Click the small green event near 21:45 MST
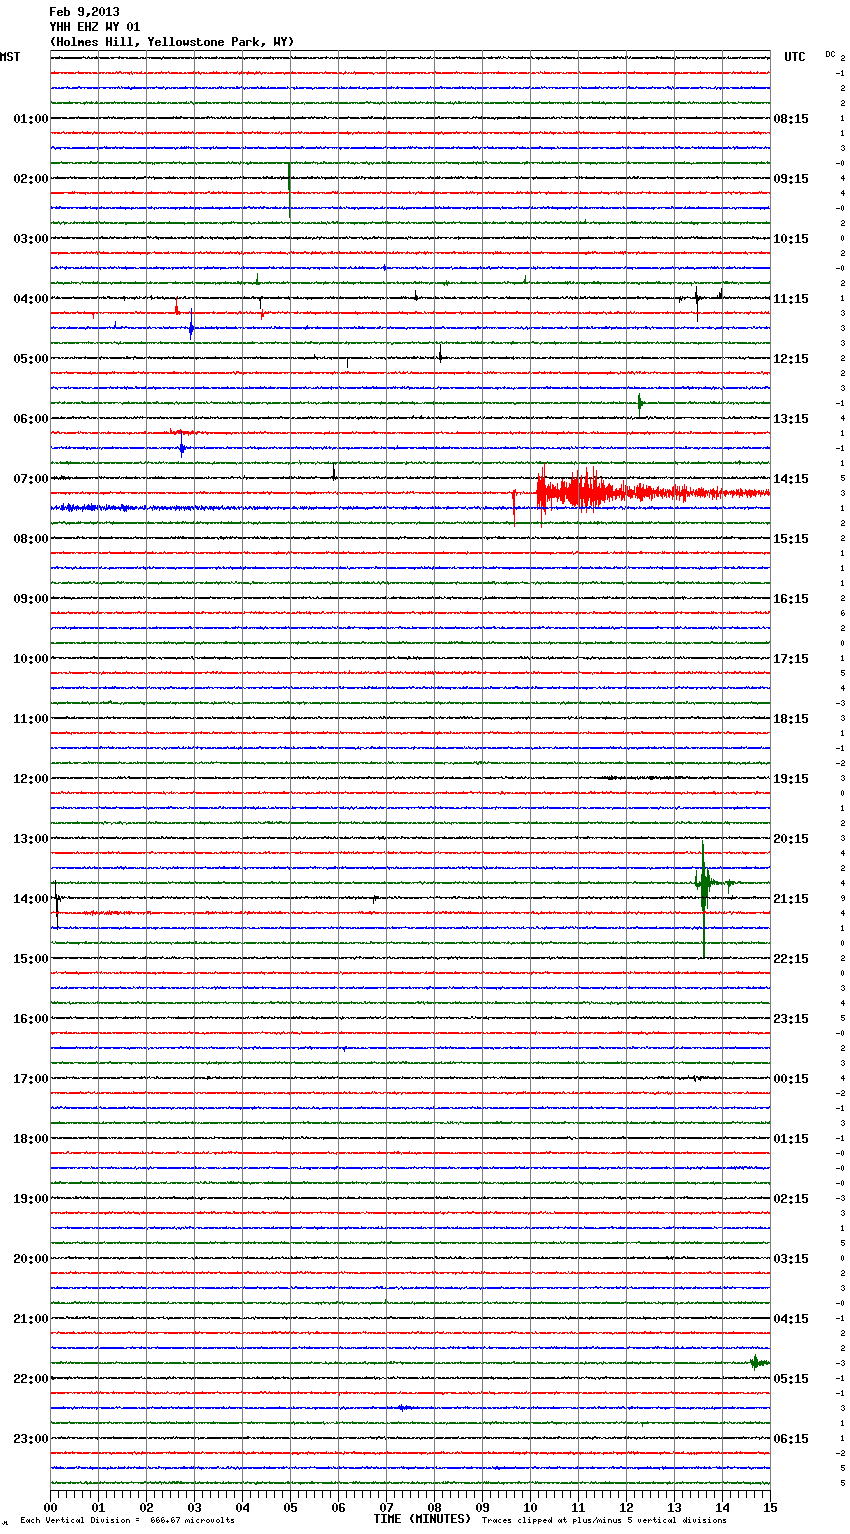 point(758,1362)
